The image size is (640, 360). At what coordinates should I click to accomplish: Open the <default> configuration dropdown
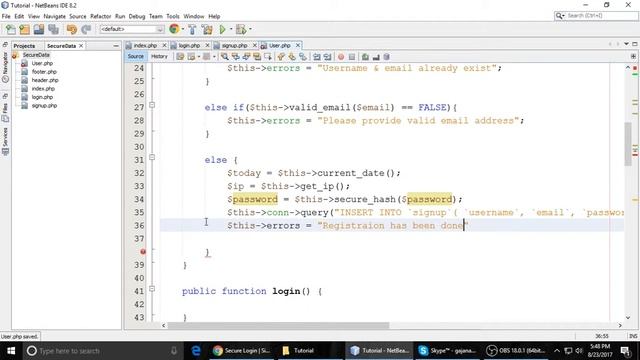coord(132,29)
